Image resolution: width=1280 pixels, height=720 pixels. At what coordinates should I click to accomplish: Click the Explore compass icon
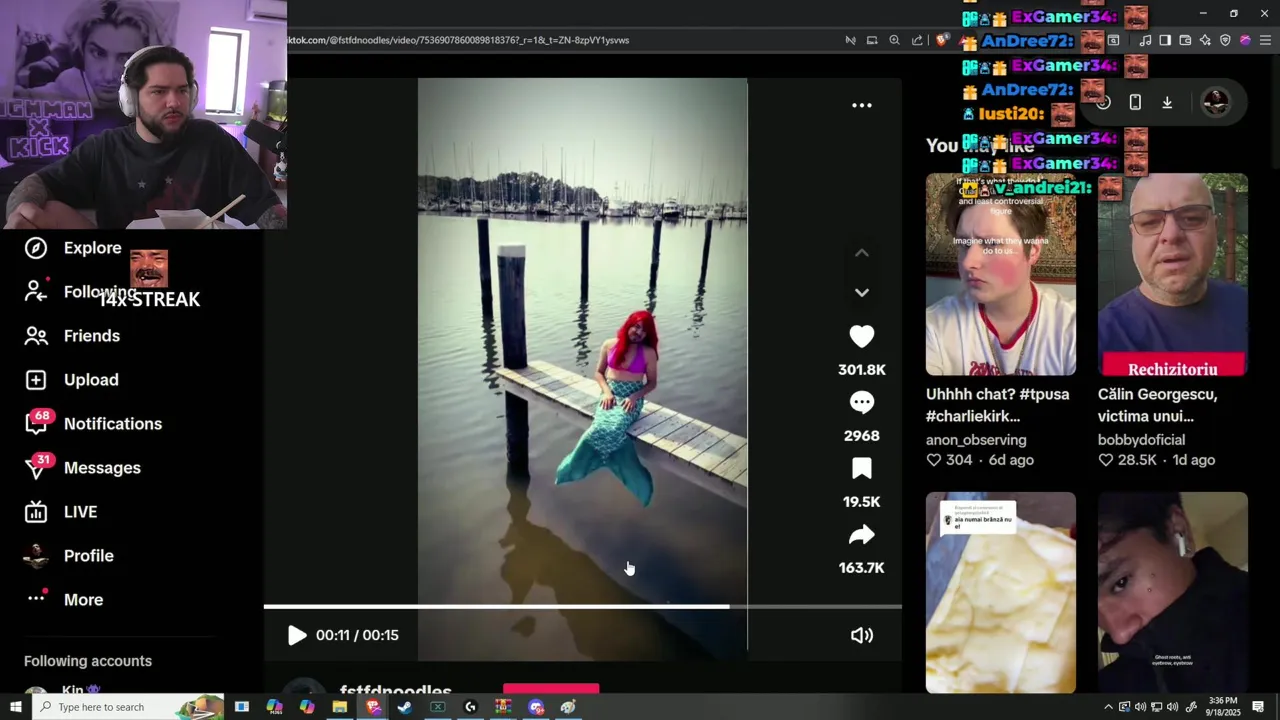pos(36,248)
